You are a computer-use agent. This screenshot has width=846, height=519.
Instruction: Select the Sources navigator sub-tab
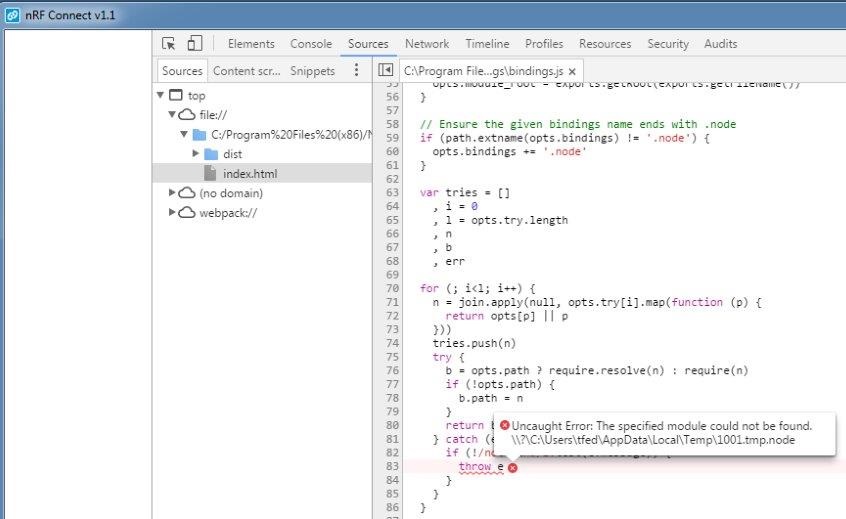click(x=182, y=71)
